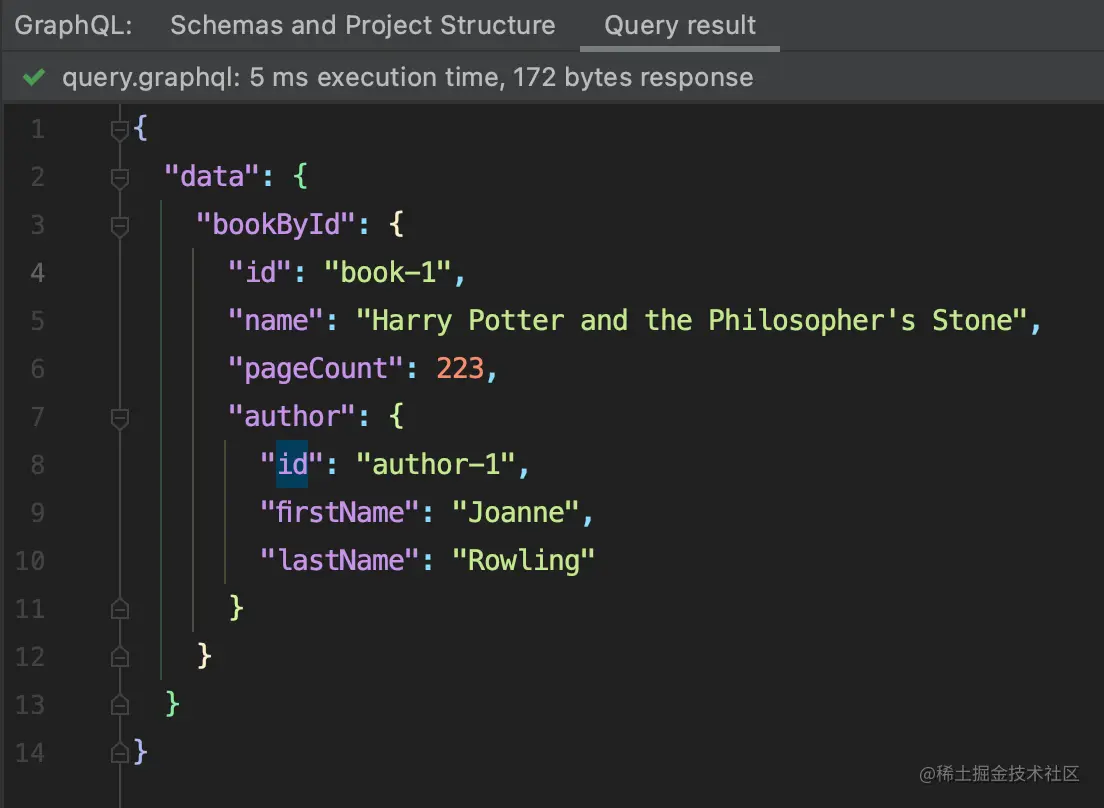The image size is (1104, 808).
Task: Click the "Joanne" value
Action: click(x=515, y=512)
